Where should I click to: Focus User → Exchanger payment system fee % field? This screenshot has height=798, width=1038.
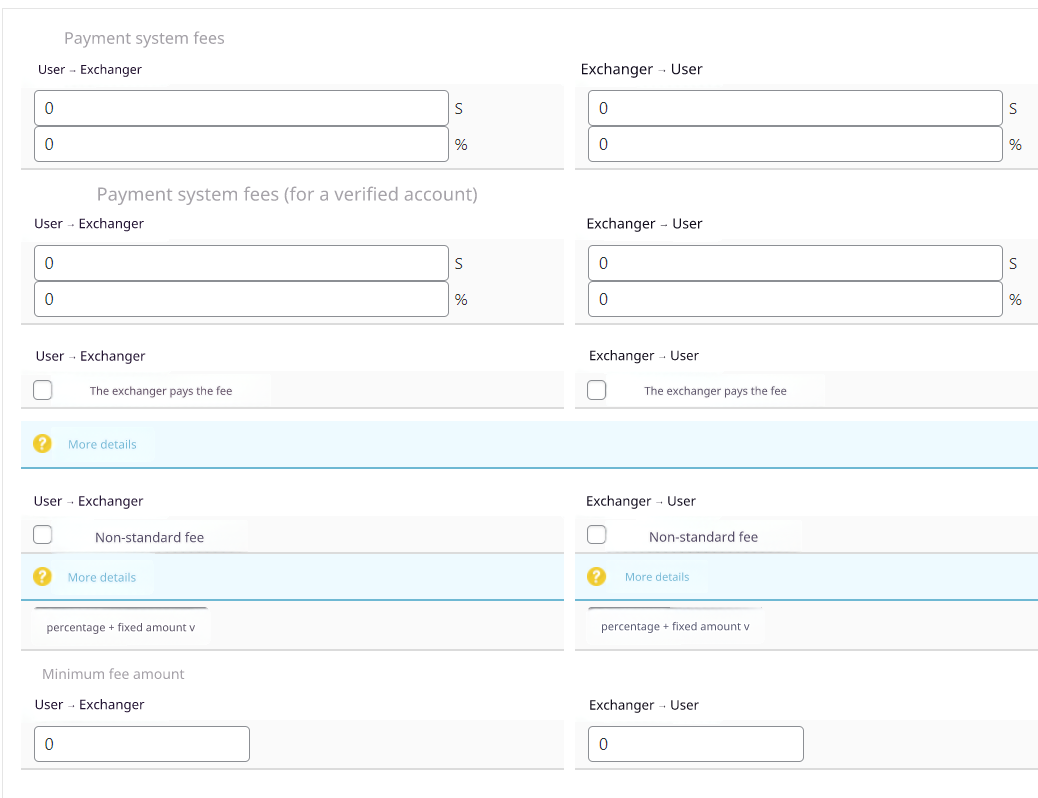point(241,144)
